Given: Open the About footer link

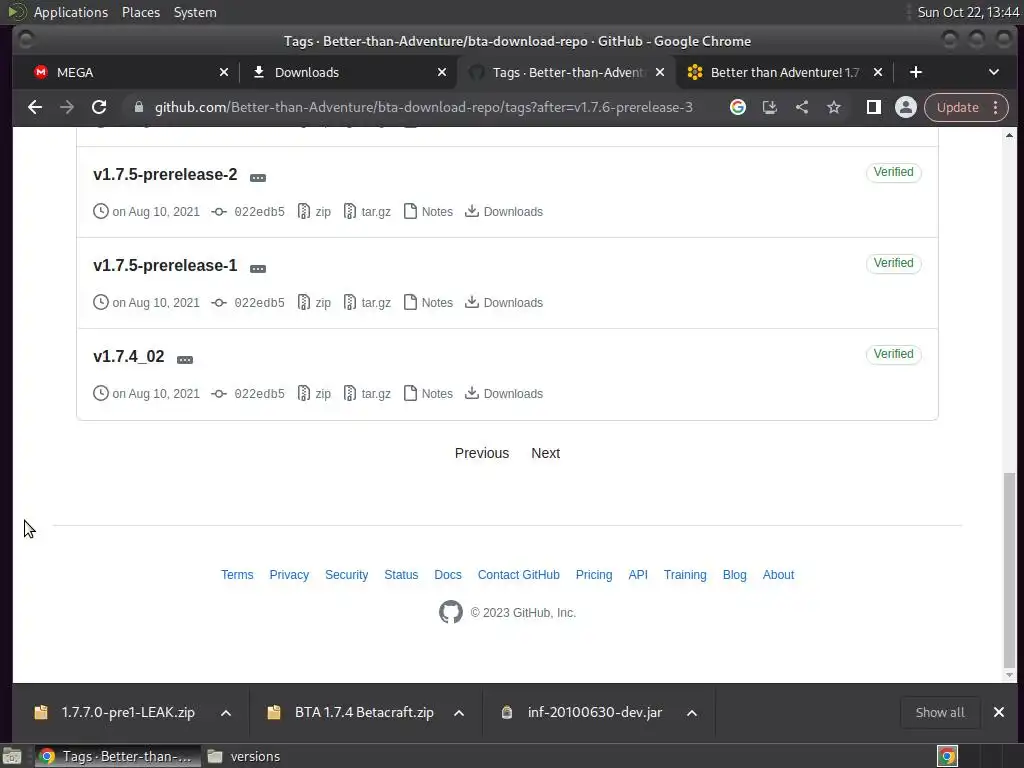Looking at the screenshot, I should tap(778, 575).
